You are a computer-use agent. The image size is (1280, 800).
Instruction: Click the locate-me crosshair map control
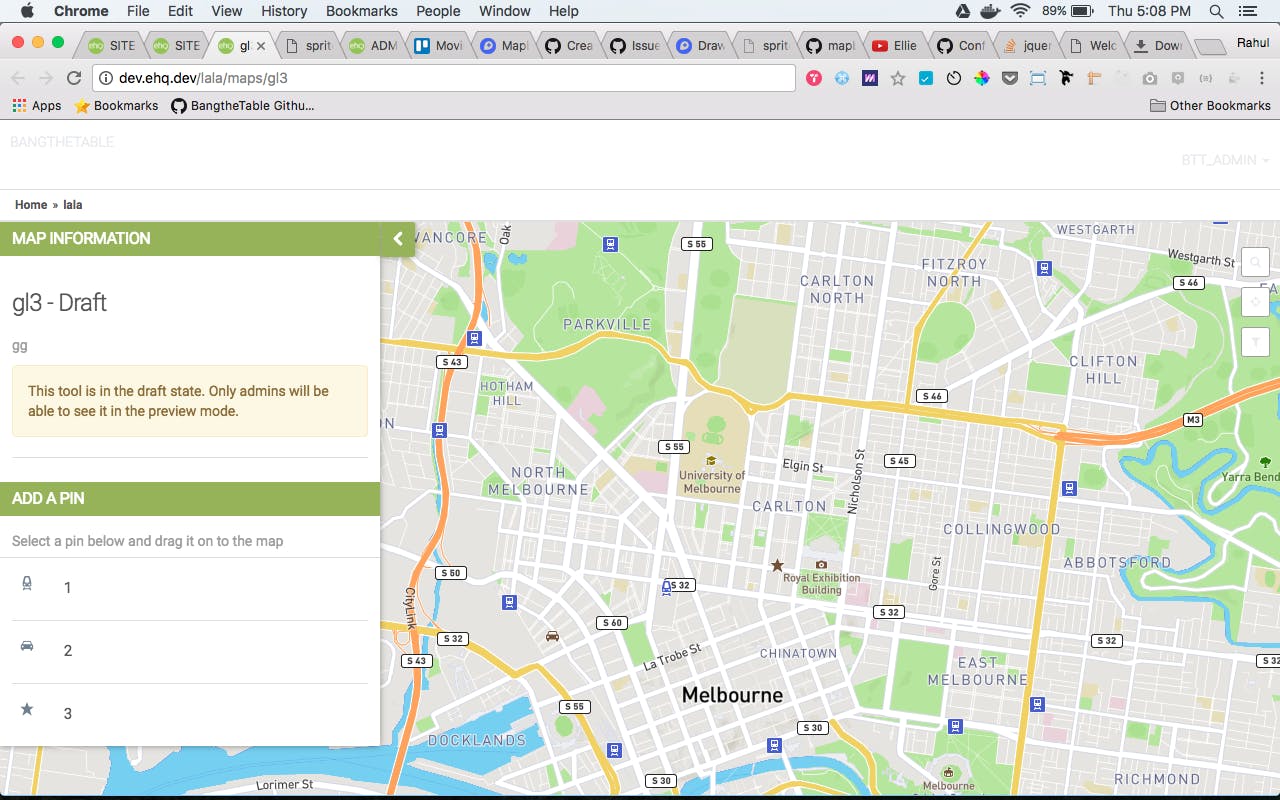[1254, 302]
